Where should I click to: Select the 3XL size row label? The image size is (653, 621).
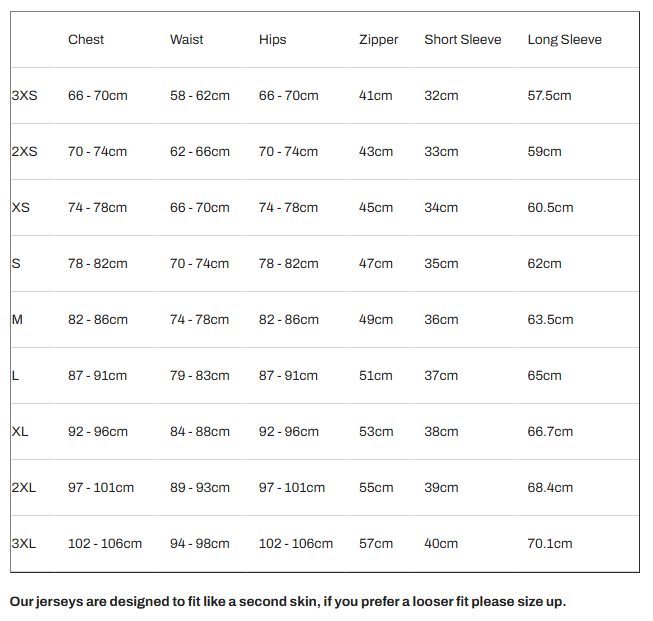[x=24, y=544]
